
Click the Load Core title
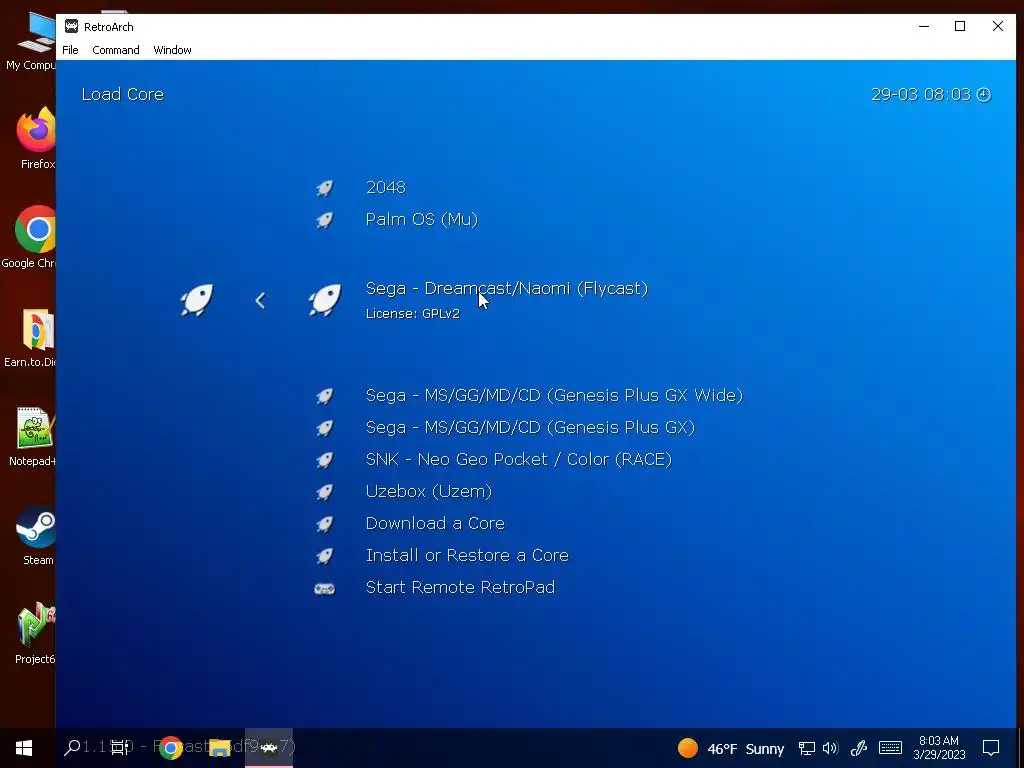coord(123,95)
